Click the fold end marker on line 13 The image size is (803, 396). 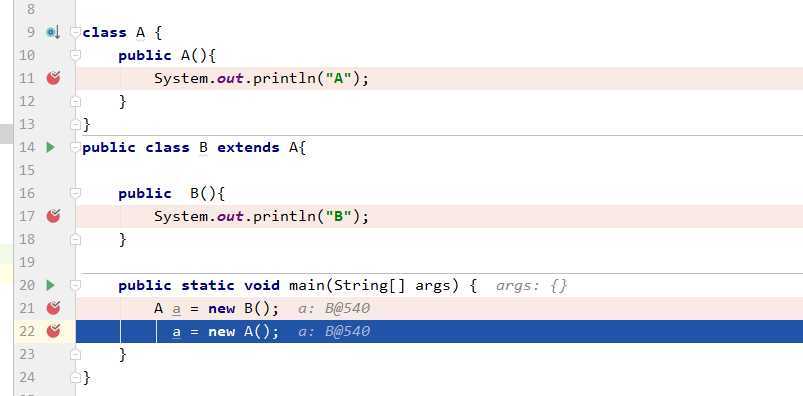75,124
